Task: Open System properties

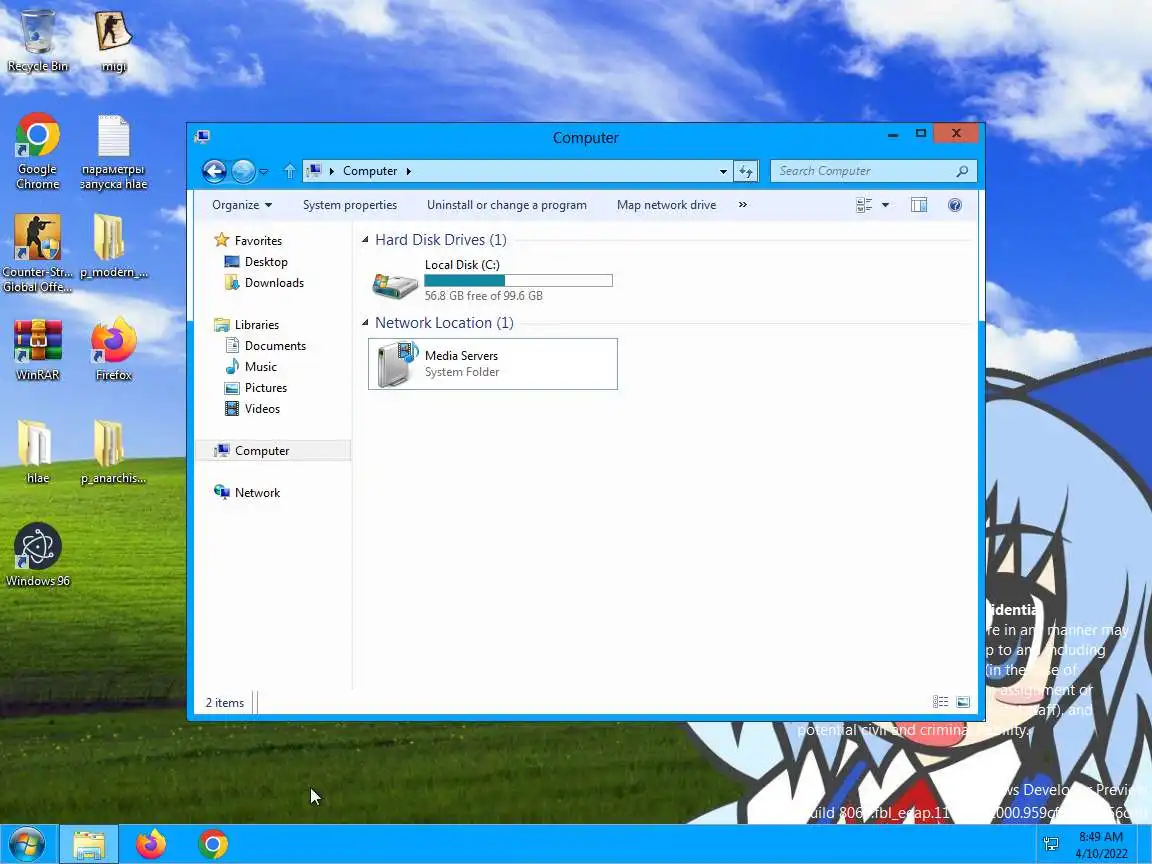Action: coord(350,205)
